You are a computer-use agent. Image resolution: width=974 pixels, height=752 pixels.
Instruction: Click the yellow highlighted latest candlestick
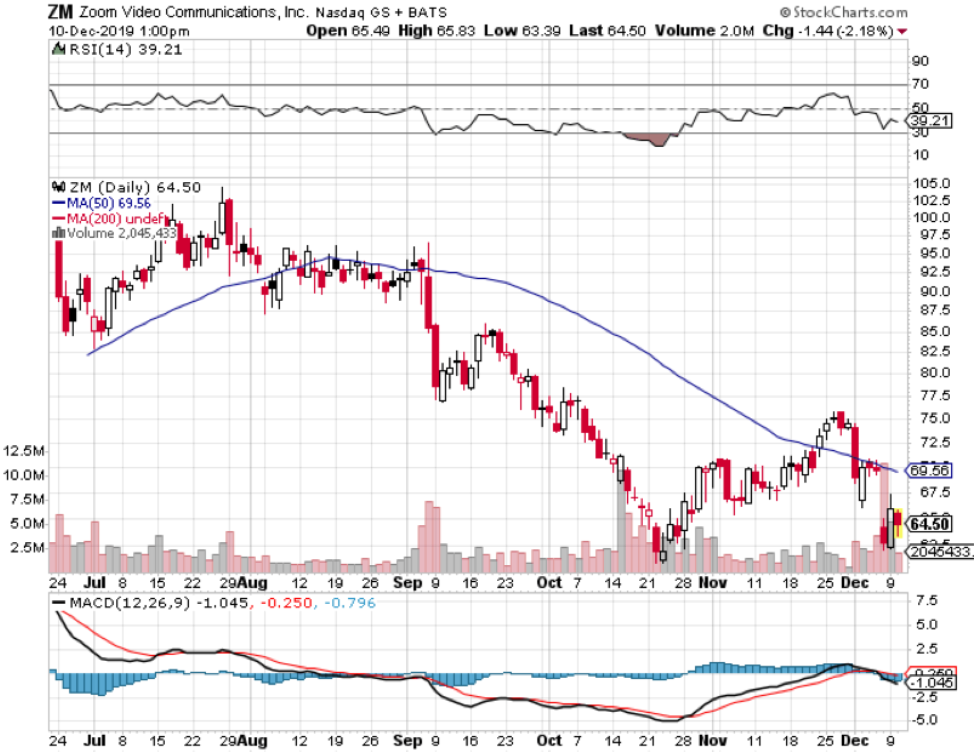click(x=898, y=523)
